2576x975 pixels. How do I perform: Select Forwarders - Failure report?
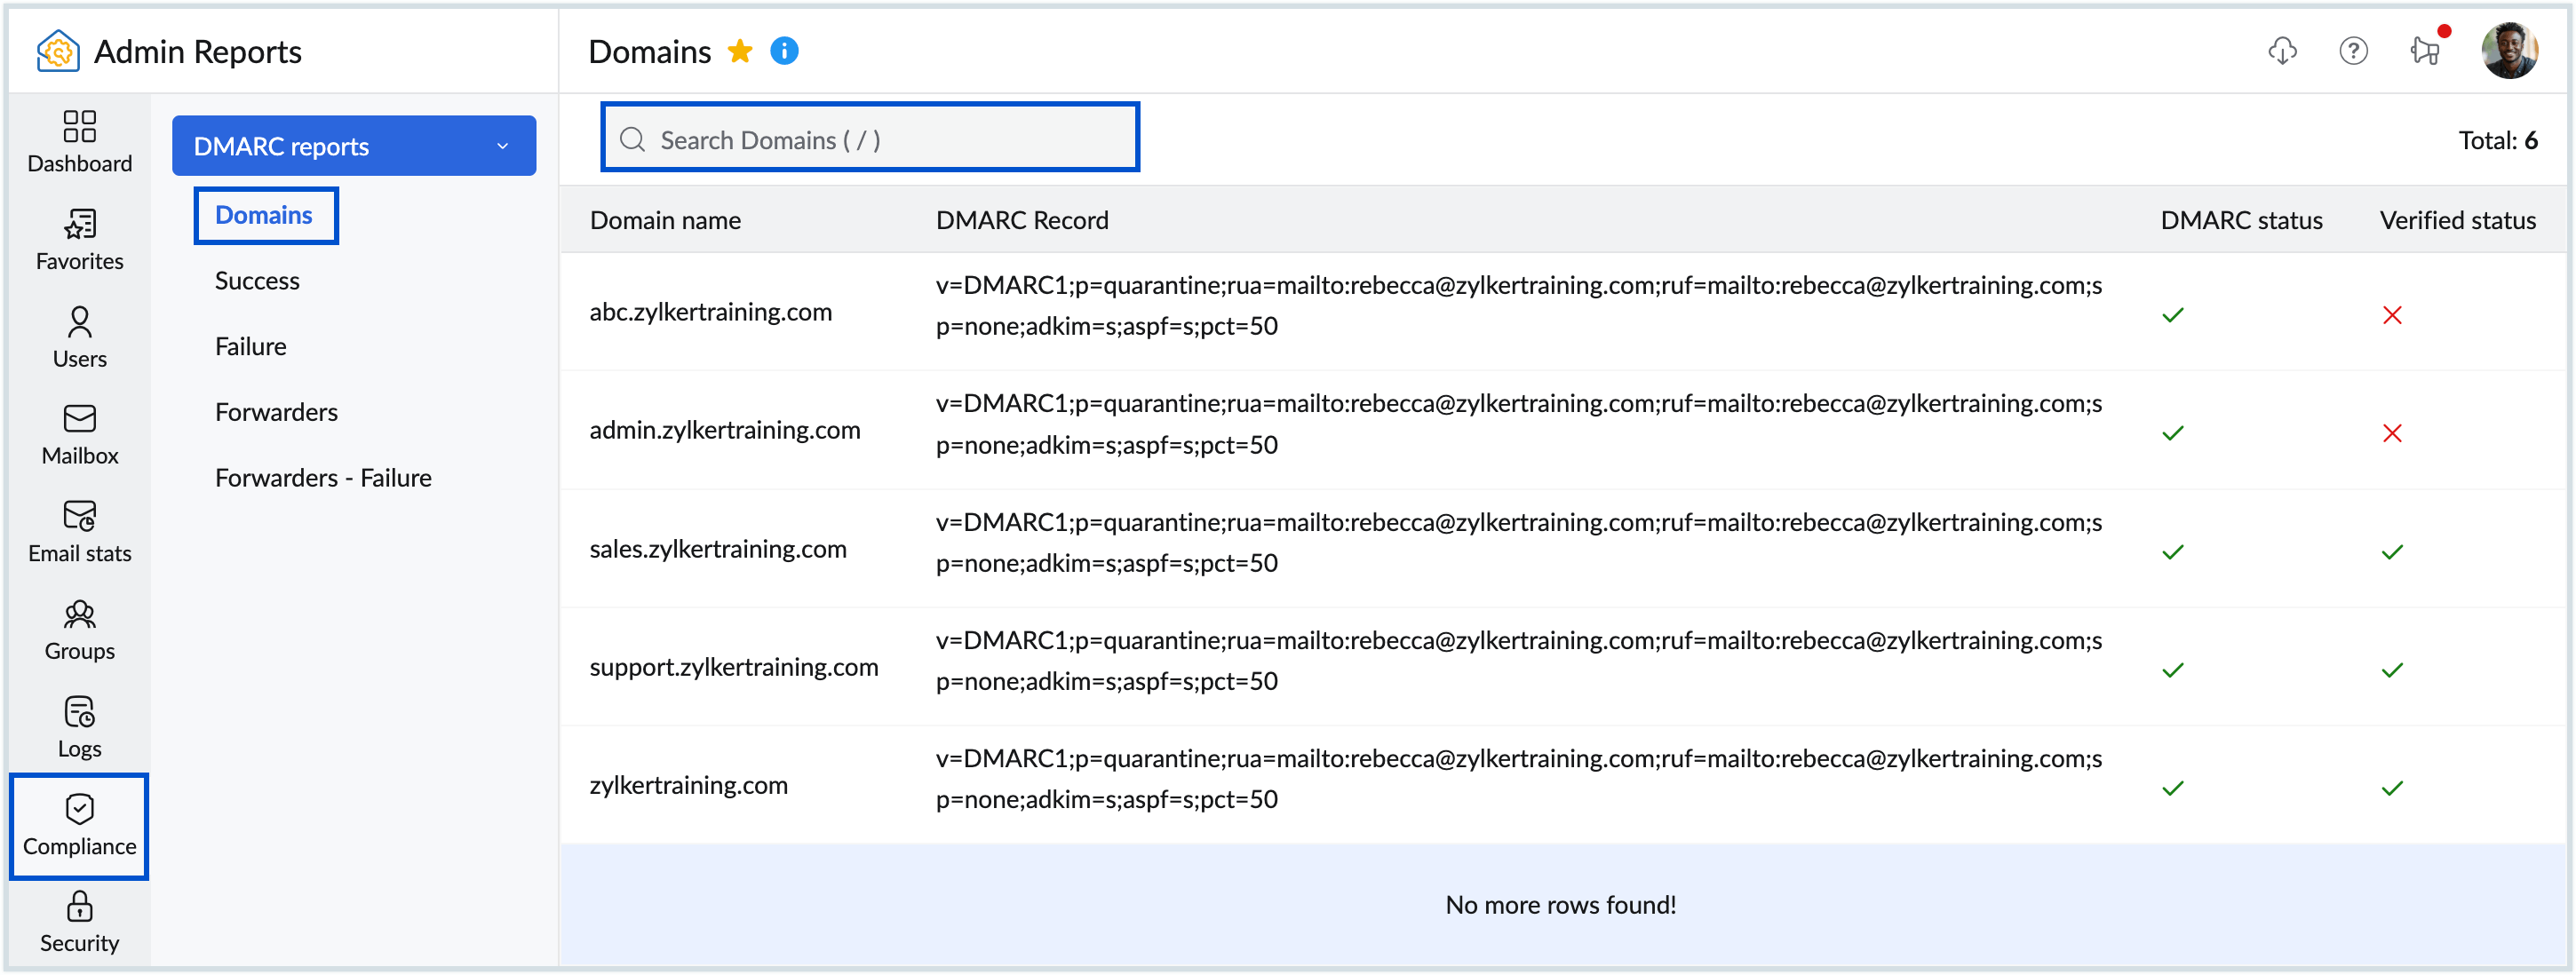tap(323, 478)
